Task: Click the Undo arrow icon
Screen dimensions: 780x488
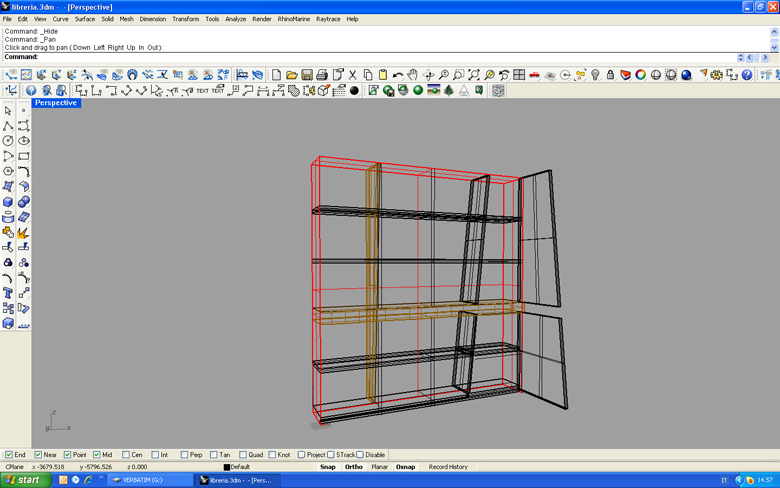Action: [397, 75]
